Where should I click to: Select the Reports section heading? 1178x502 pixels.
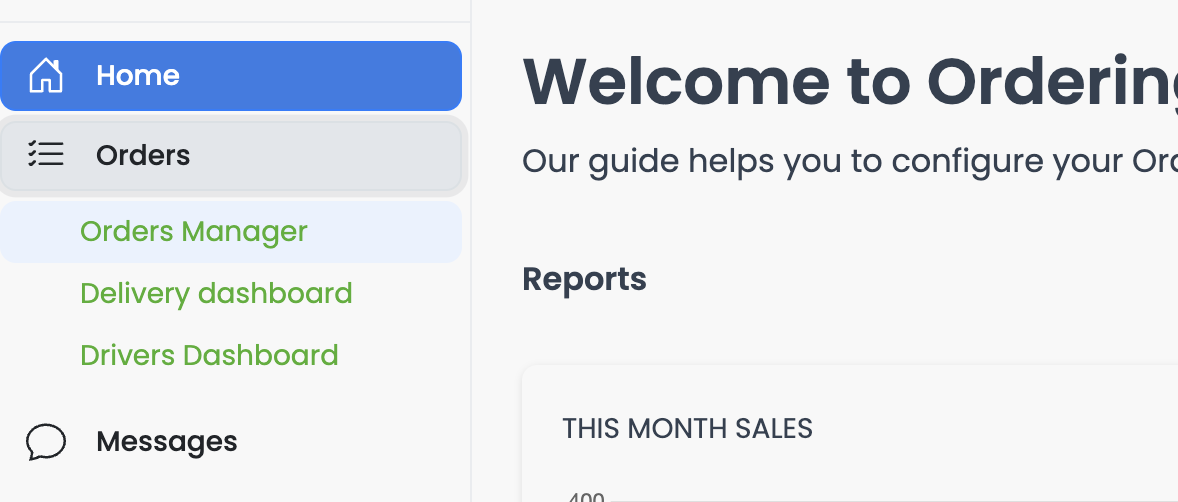[584, 279]
